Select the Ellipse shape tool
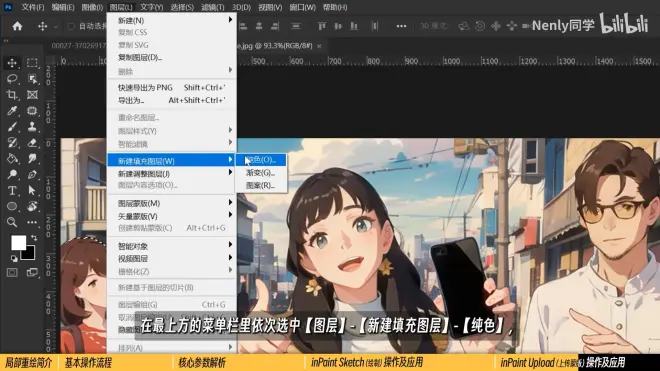 12,206
